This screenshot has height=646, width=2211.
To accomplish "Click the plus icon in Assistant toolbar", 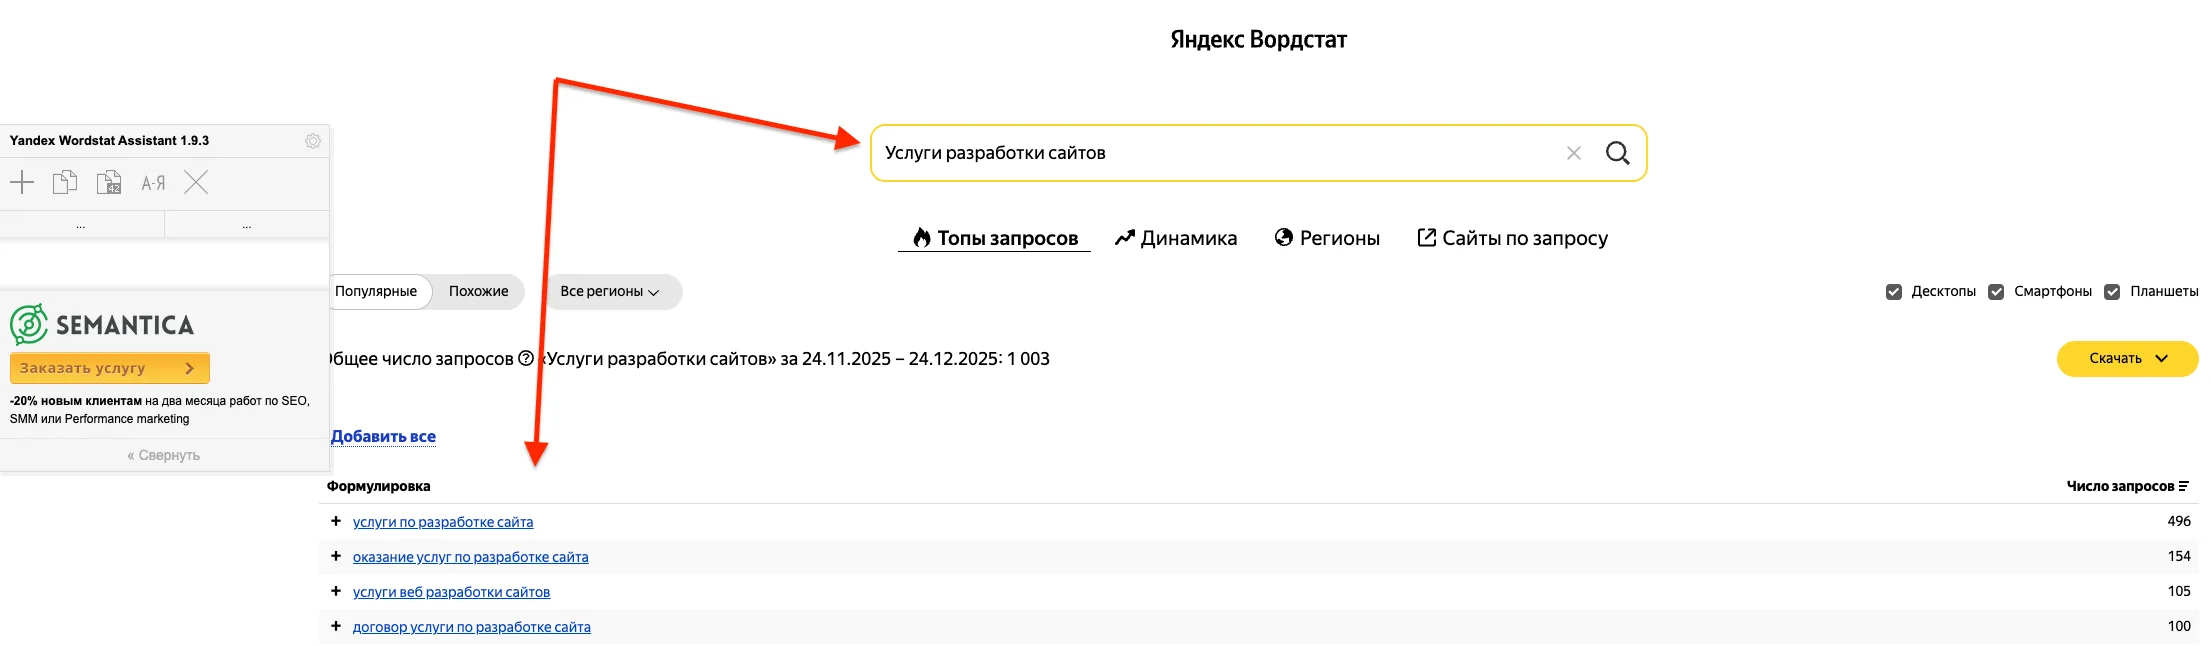I will click(x=22, y=182).
